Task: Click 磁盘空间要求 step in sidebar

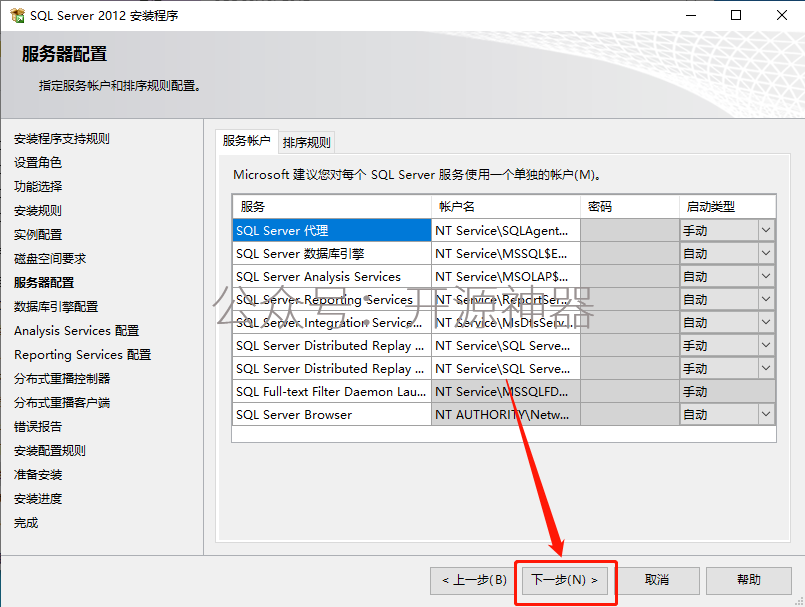Action: (x=50, y=259)
